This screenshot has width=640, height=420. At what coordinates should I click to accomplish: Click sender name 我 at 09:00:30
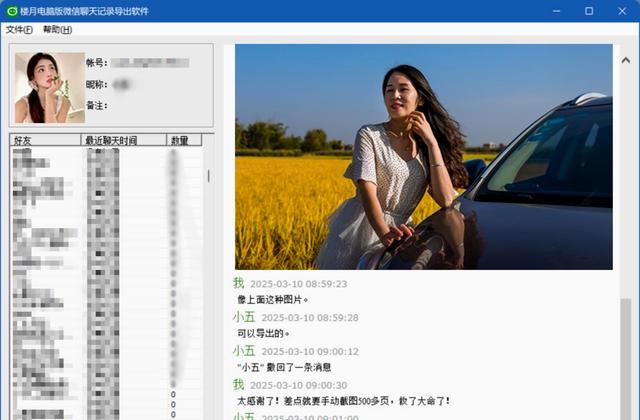238,385
